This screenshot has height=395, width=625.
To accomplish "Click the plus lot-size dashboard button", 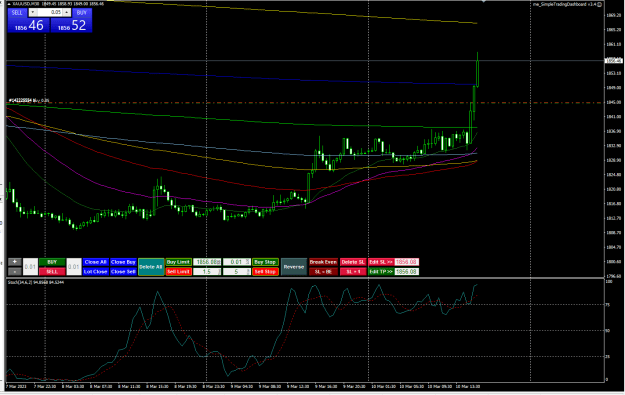I will click(x=15, y=262).
